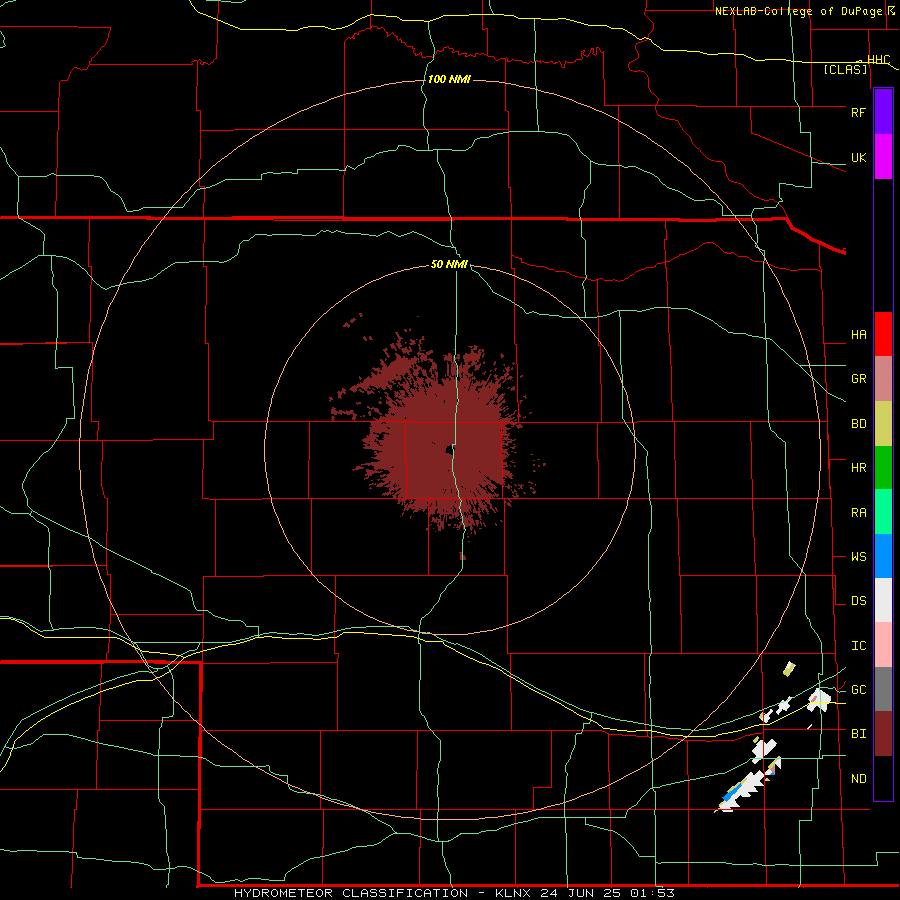The height and width of the screenshot is (900, 900).
Task: Click the DS legend label
Action: point(858,601)
